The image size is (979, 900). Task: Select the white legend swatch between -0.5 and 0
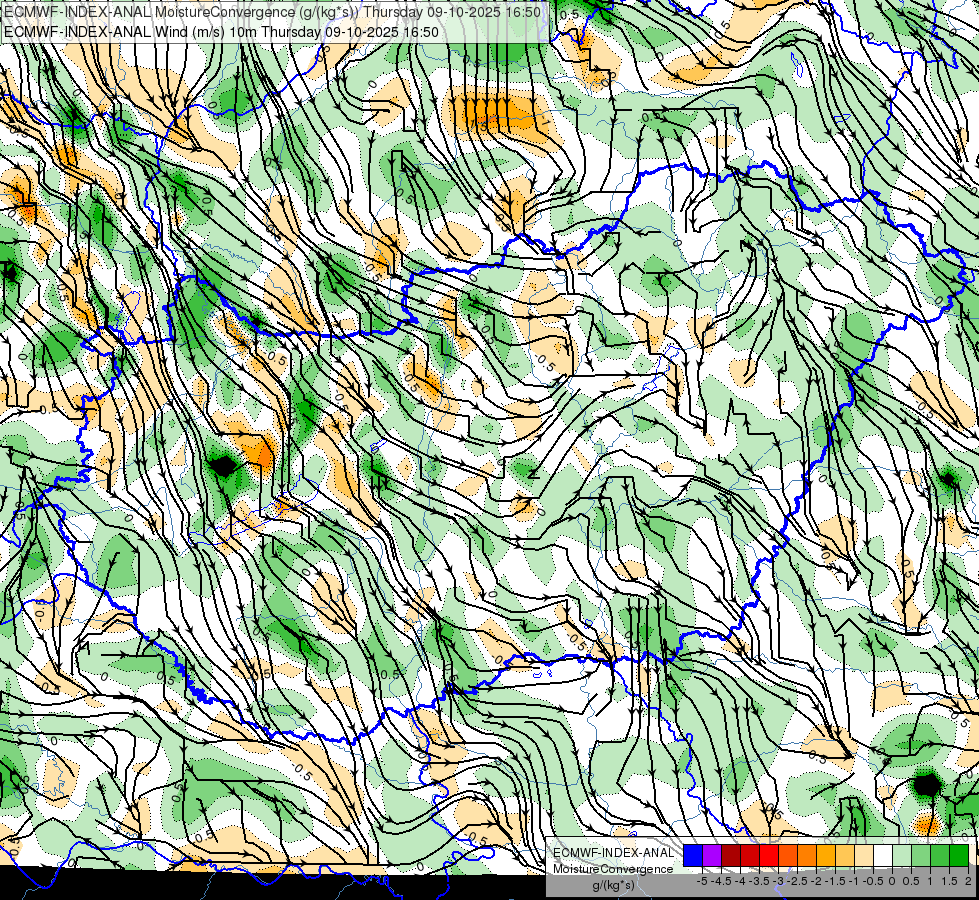pos(883,855)
